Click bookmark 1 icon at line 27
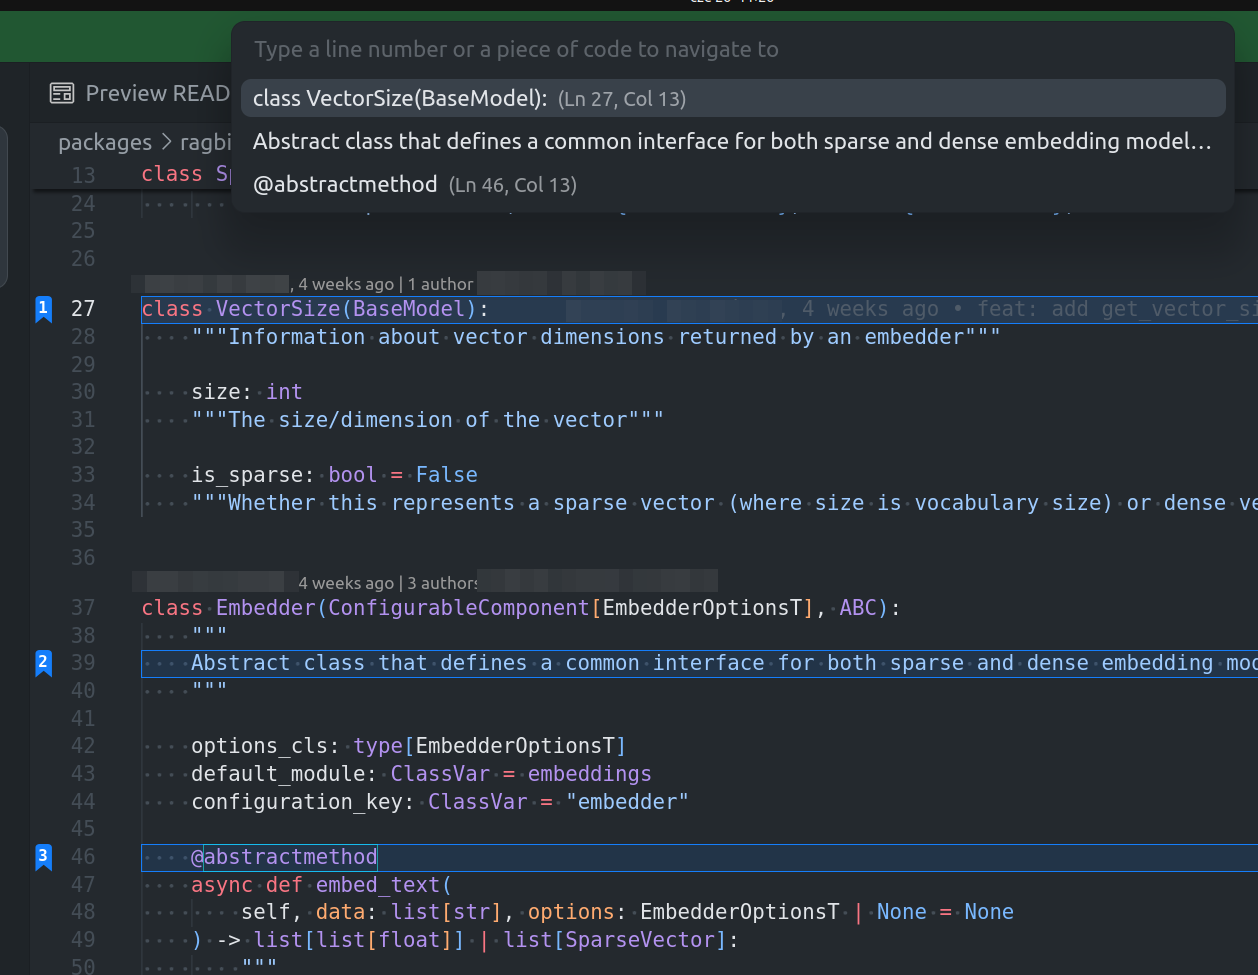This screenshot has height=975, width=1258. point(43,310)
